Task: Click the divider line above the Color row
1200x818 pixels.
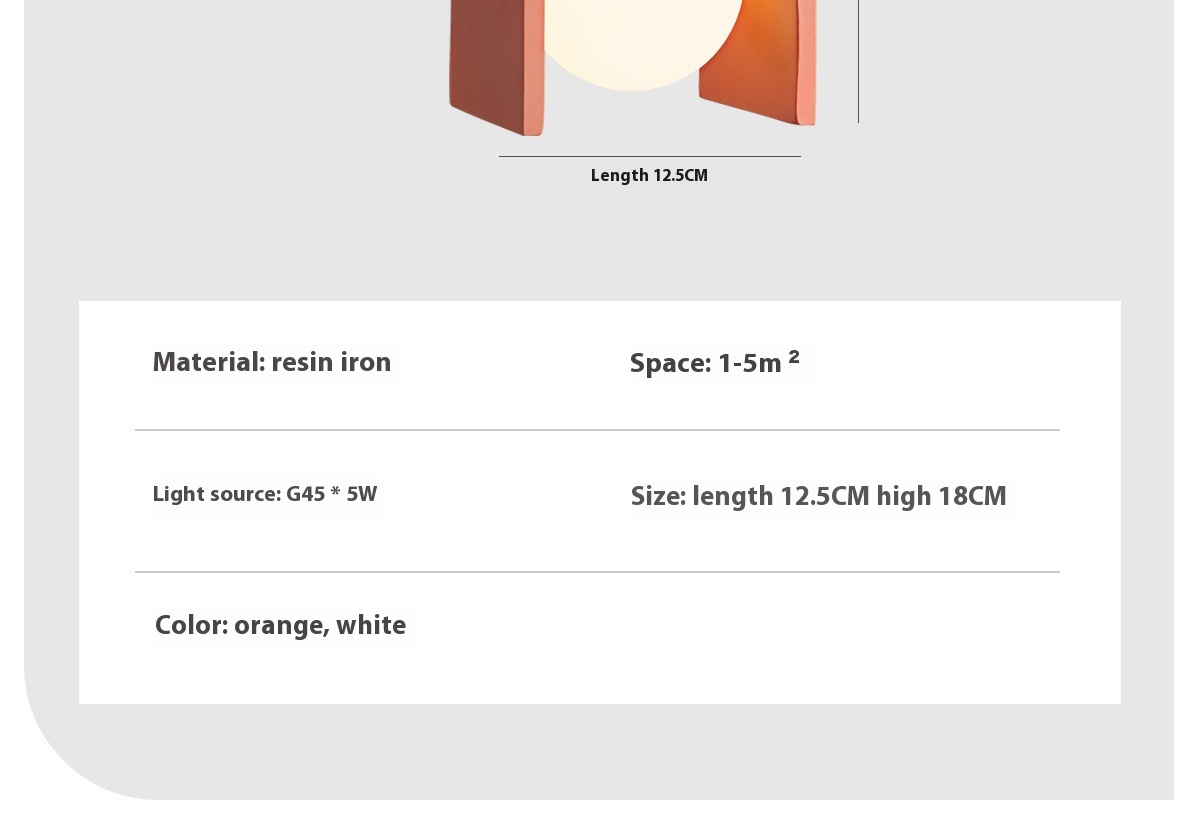Action: tap(597, 572)
